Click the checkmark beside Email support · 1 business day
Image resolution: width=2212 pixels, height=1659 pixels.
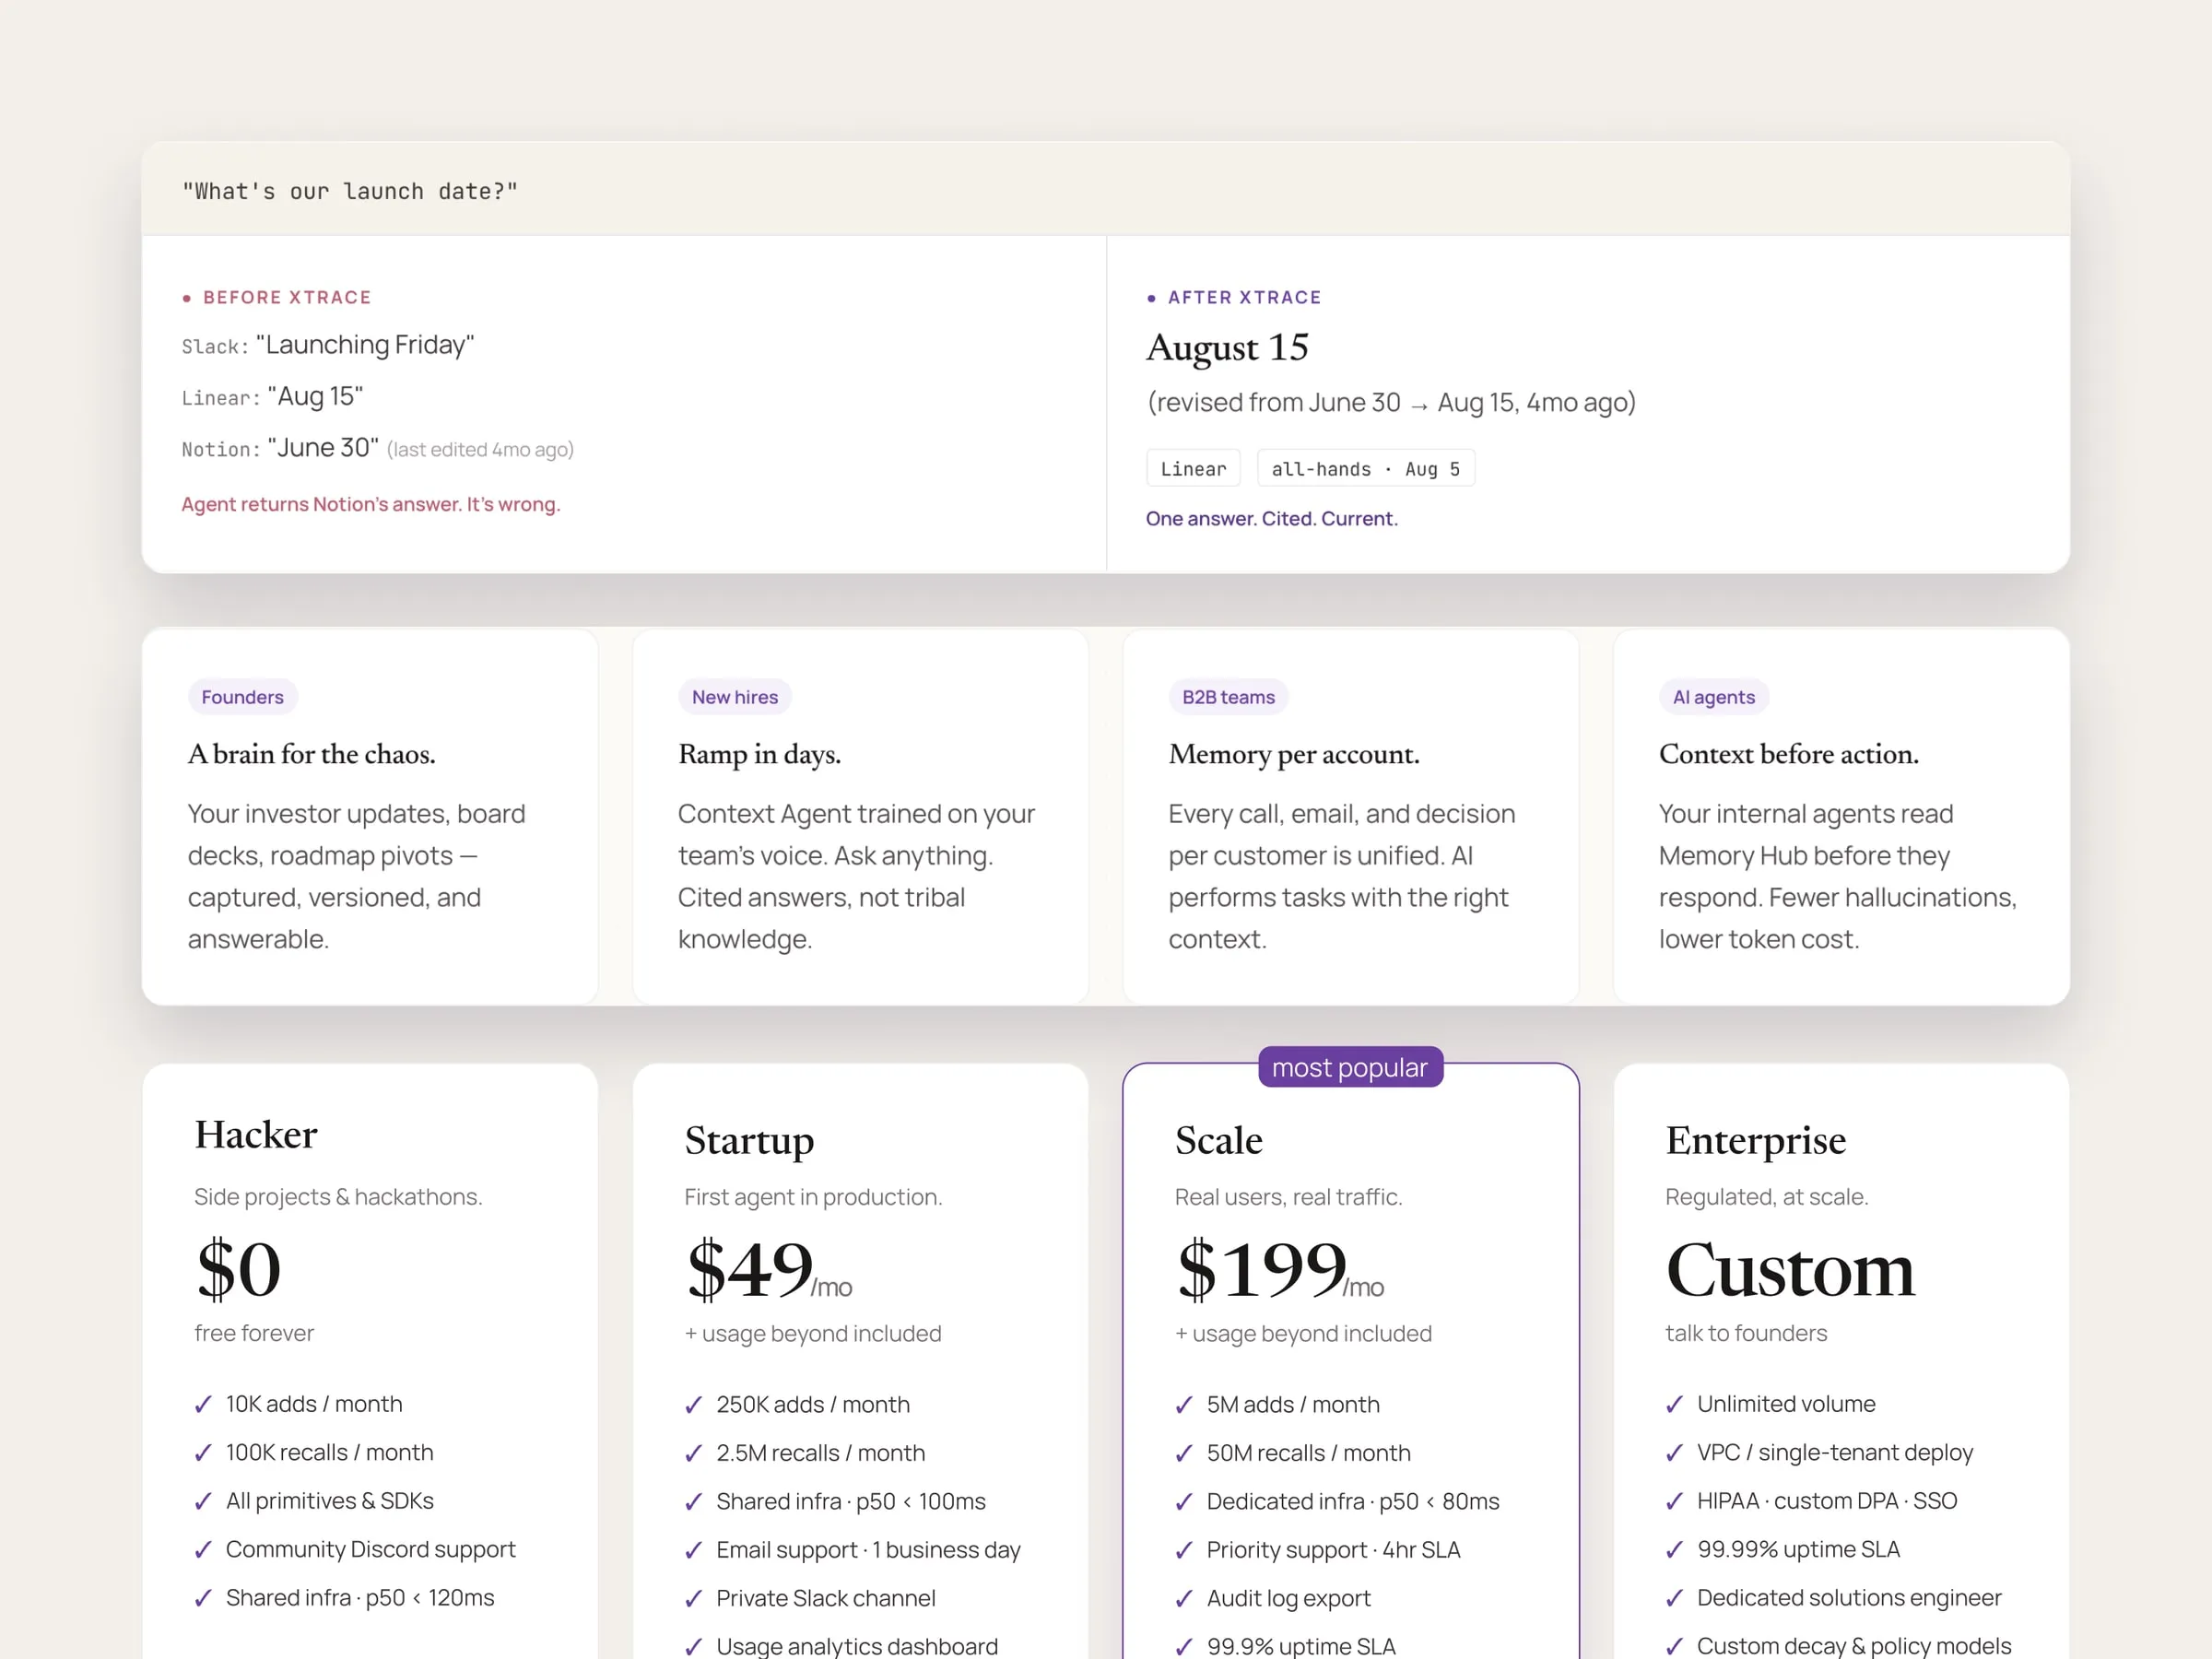(693, 1550)
